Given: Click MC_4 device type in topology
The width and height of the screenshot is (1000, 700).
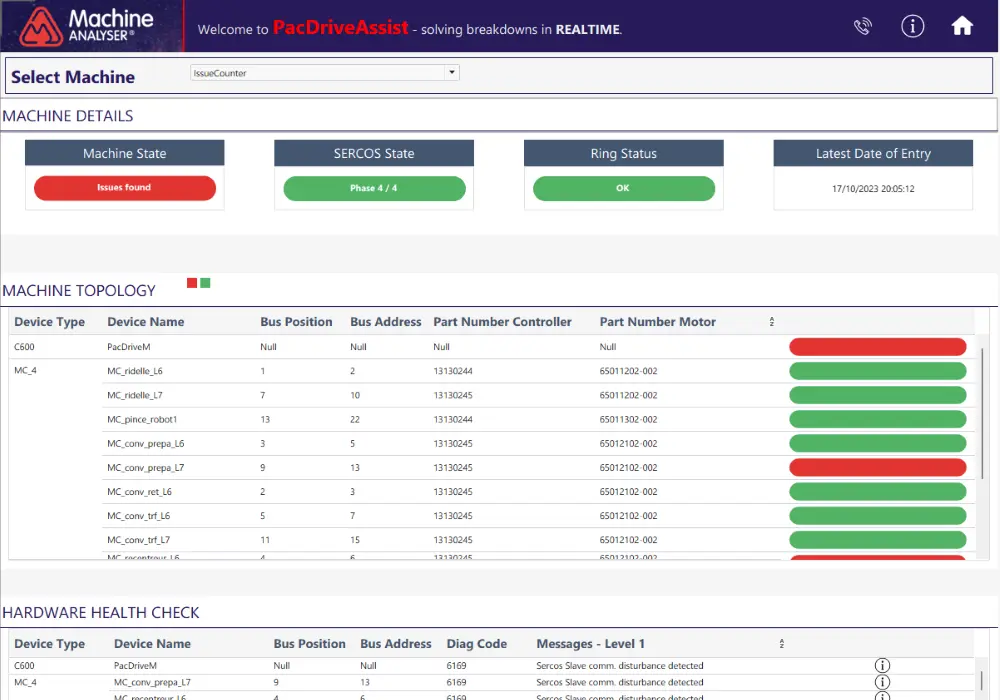Looking at the screenshot, I should (26, 370).
